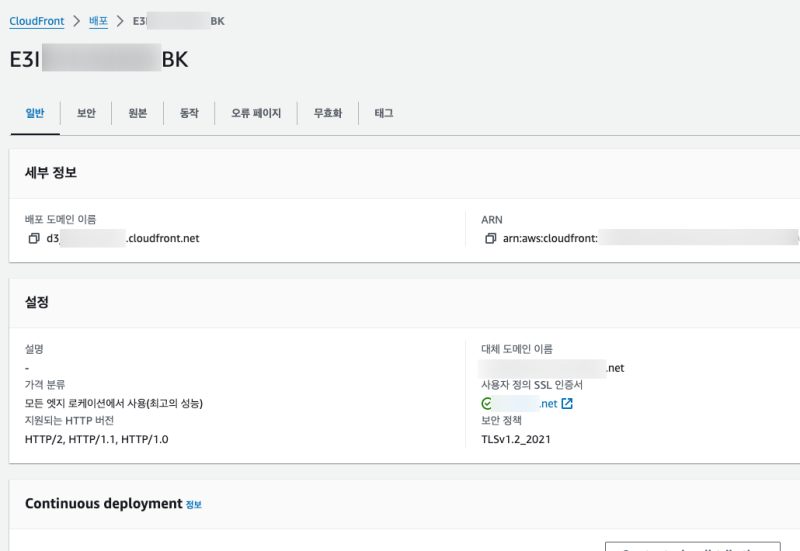800x551 pixels.
Task: Select the 태그 tab
Action: pos(384,113)
